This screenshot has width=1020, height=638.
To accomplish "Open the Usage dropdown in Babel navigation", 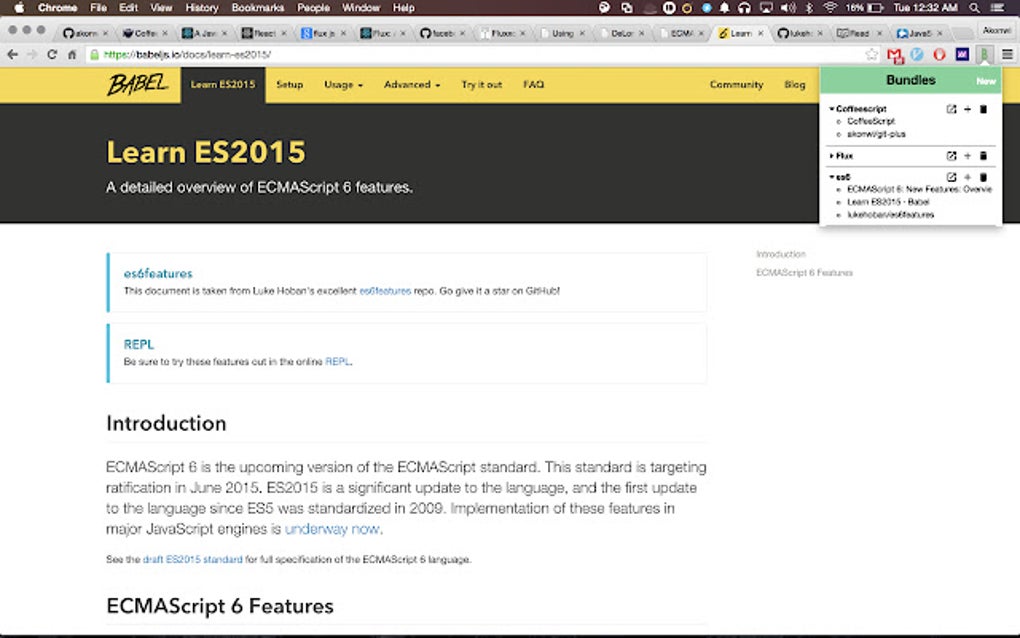I will (x=343, y=85).
